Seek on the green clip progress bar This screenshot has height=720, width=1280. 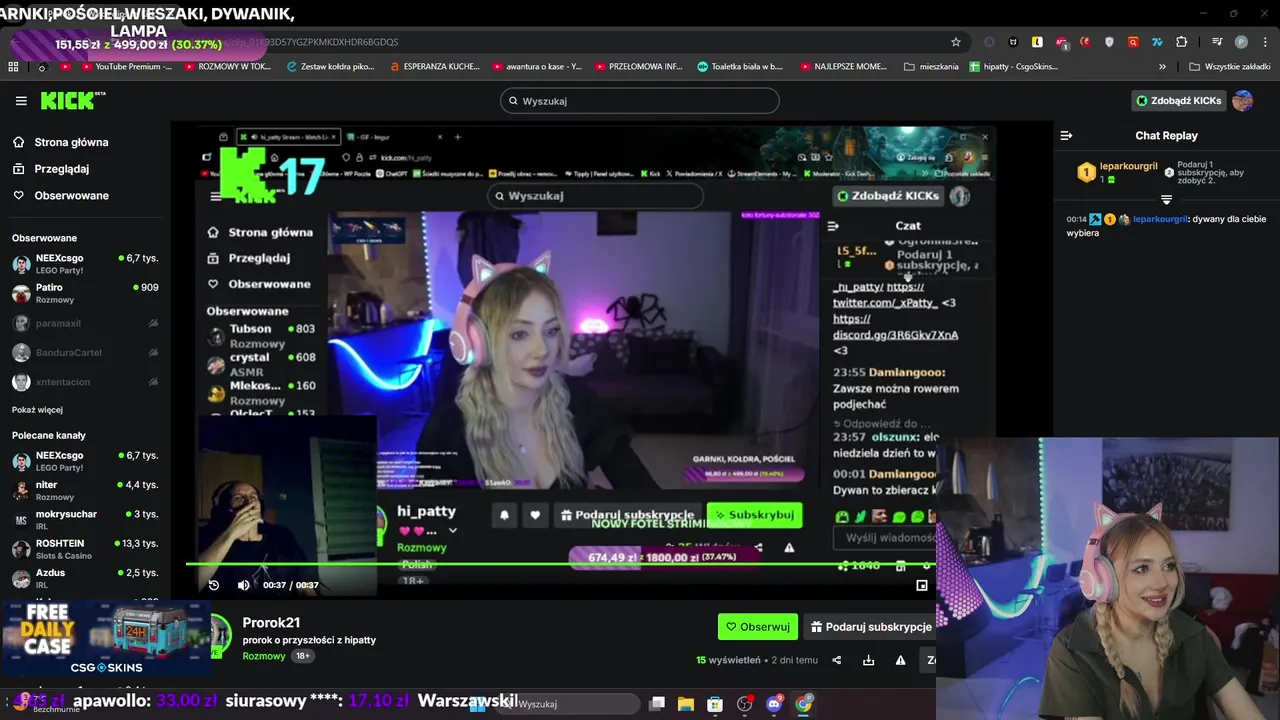(x=560, y=565)
